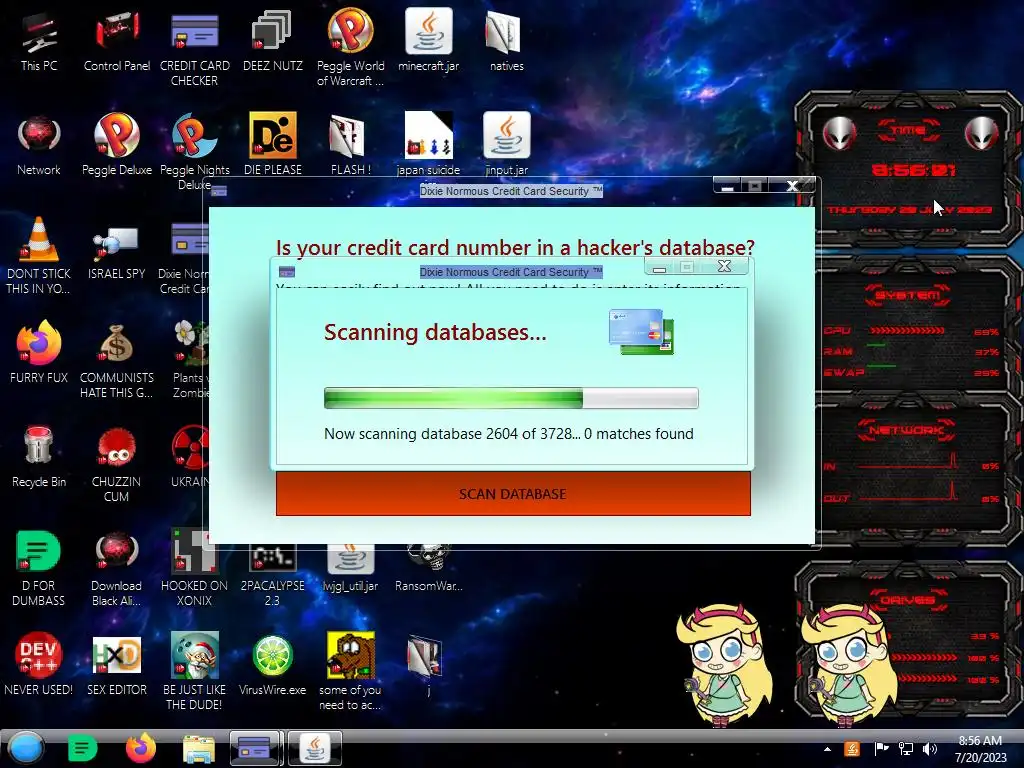The image size is (1024, 768).
Task: Click scanning dialog title bar icon
Action: point(287,272)
